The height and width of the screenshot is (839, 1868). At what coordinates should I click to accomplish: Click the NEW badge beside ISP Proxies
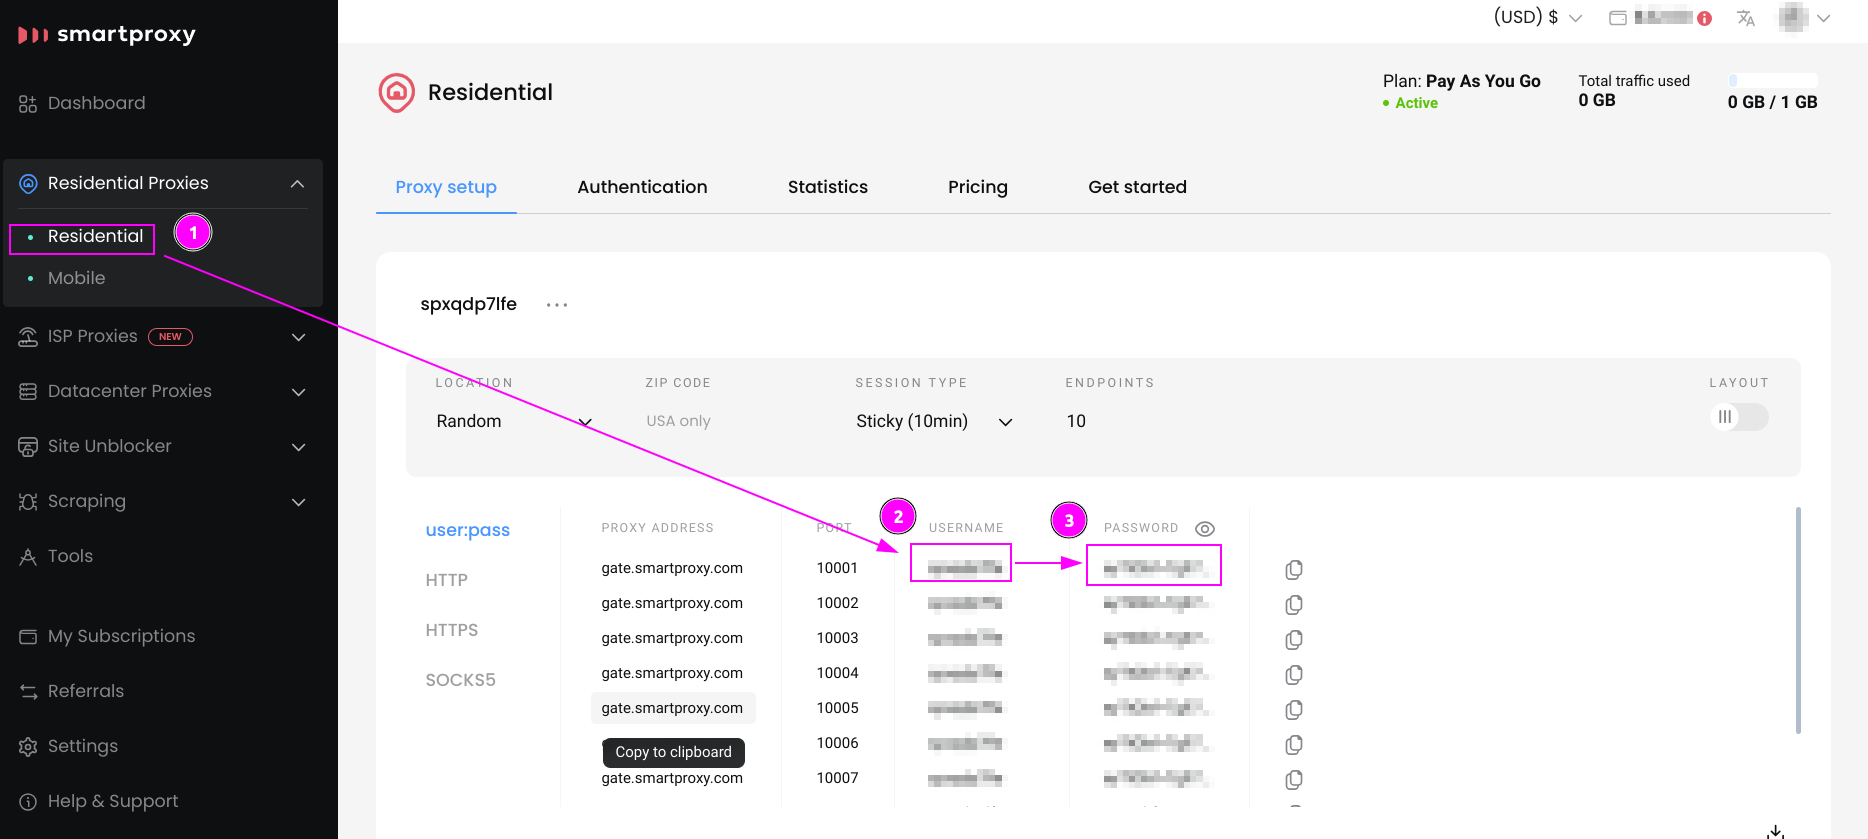click(170, 337)
